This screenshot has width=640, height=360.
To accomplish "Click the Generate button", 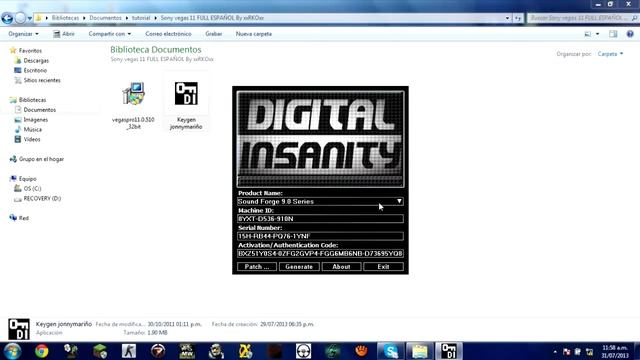I will click(299, 267).
